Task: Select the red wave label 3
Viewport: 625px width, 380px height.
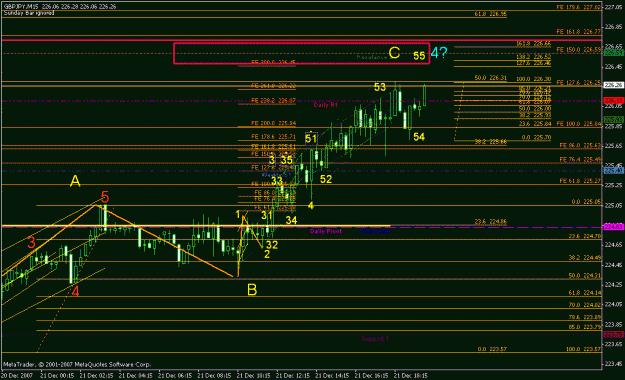Action: [x=31, y=242]
